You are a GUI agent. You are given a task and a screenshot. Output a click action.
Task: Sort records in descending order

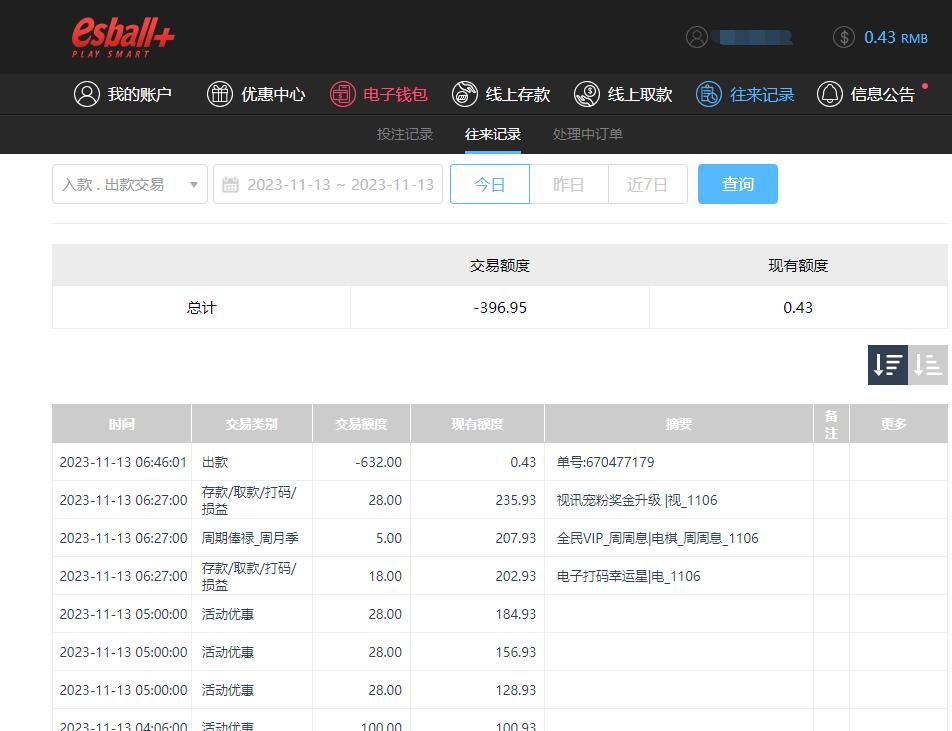coord(888,365)
